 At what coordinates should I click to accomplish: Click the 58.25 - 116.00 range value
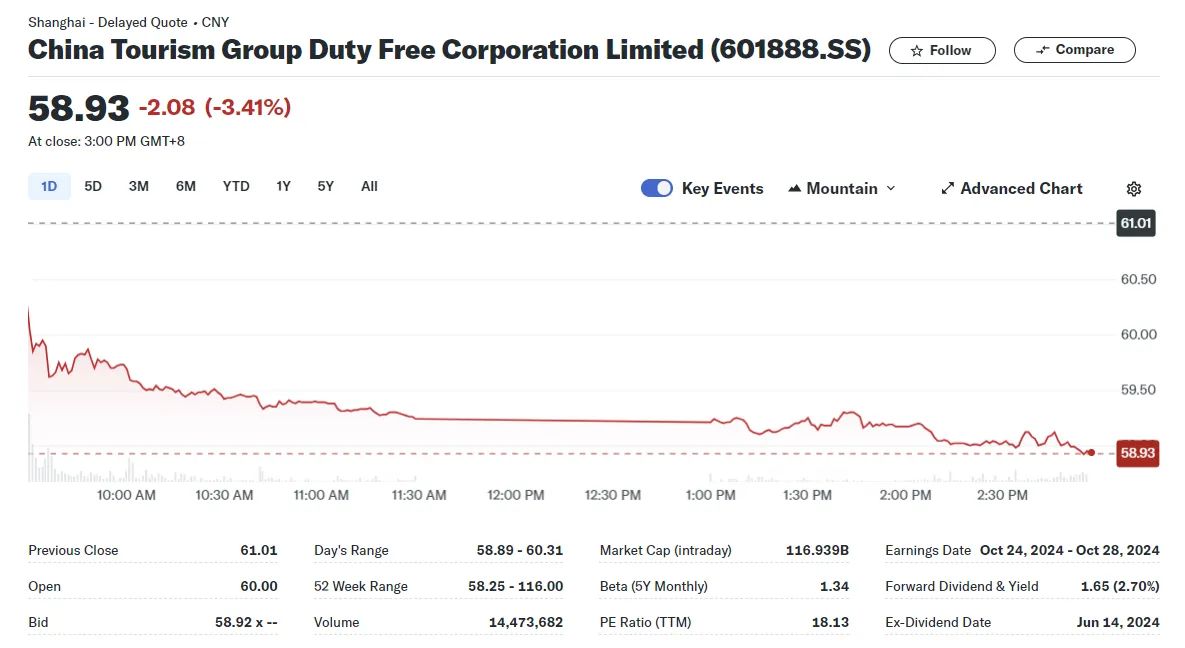click(x=515, y=586)
